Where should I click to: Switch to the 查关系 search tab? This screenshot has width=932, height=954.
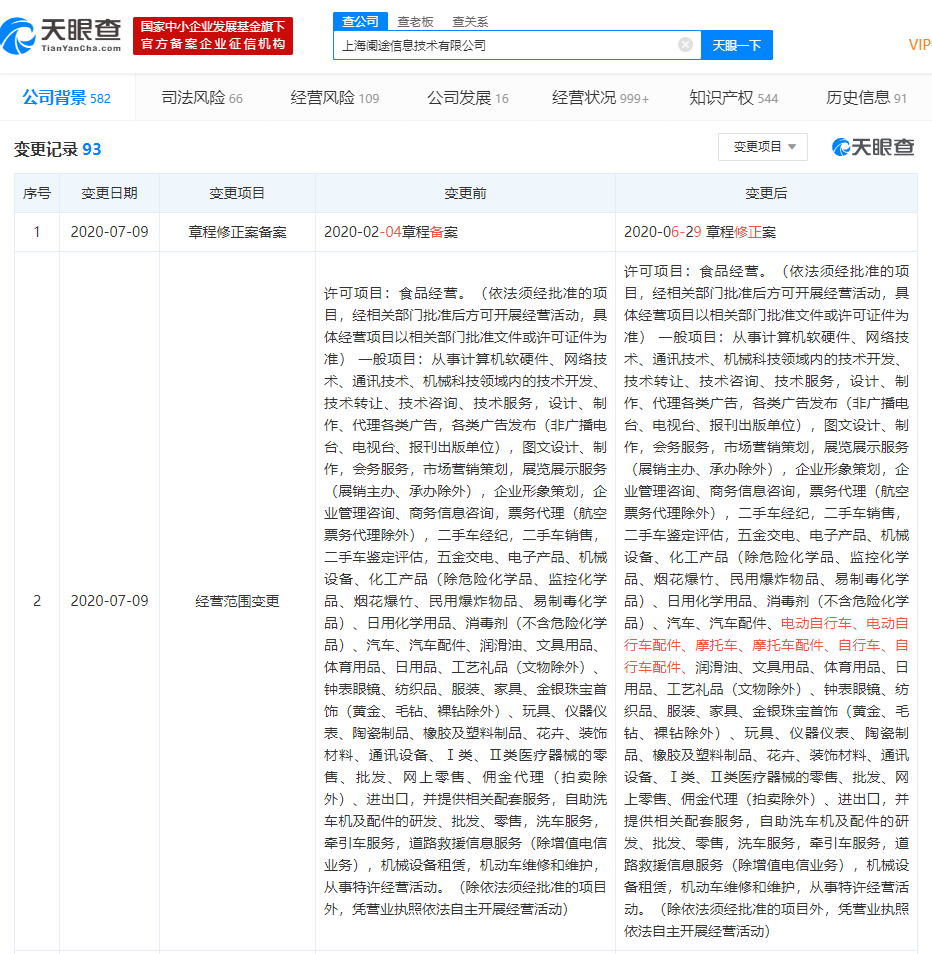(469, 20)
